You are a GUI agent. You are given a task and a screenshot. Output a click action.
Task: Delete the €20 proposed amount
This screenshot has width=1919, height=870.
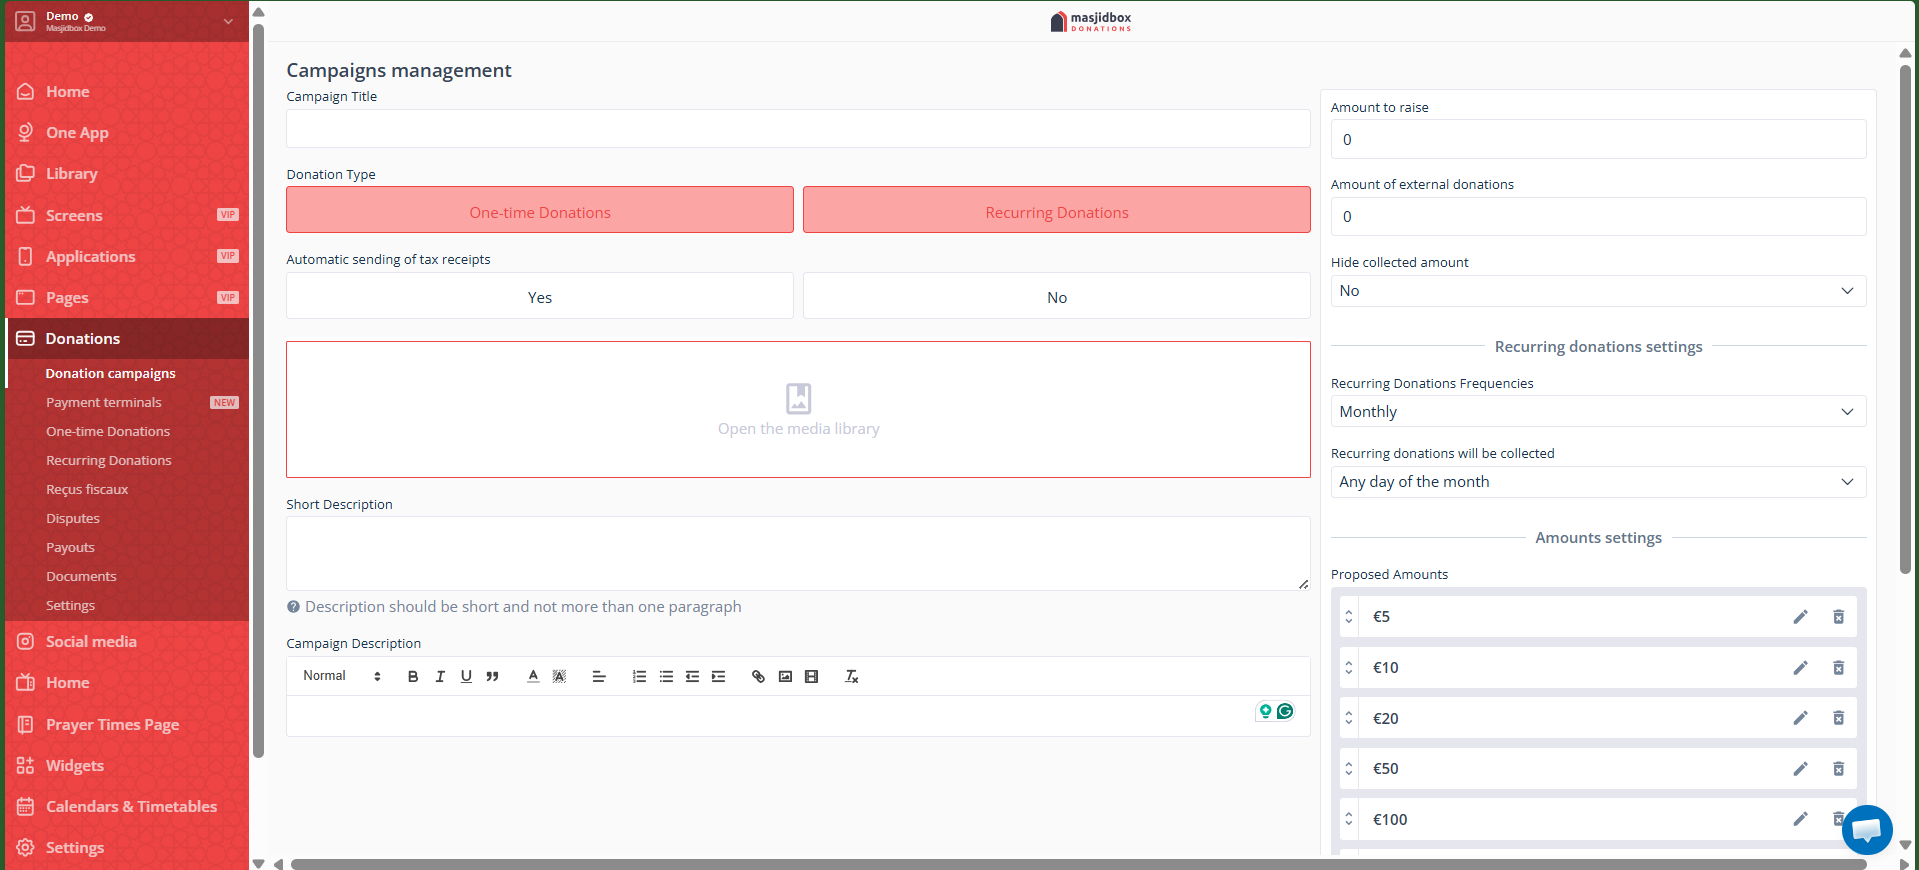click(1838, 718)
